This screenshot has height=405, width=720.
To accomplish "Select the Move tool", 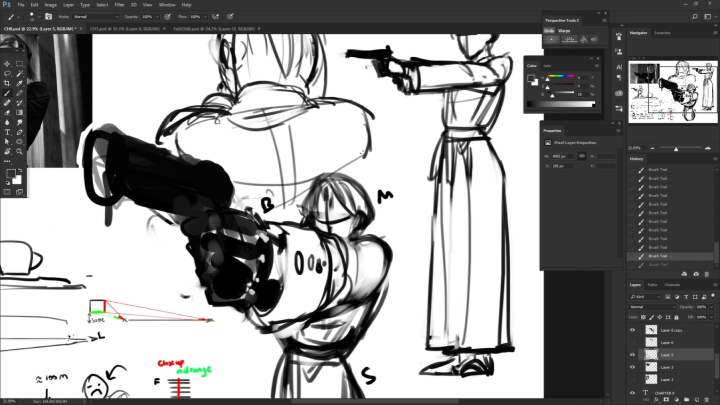I will [x=8, y=63].
